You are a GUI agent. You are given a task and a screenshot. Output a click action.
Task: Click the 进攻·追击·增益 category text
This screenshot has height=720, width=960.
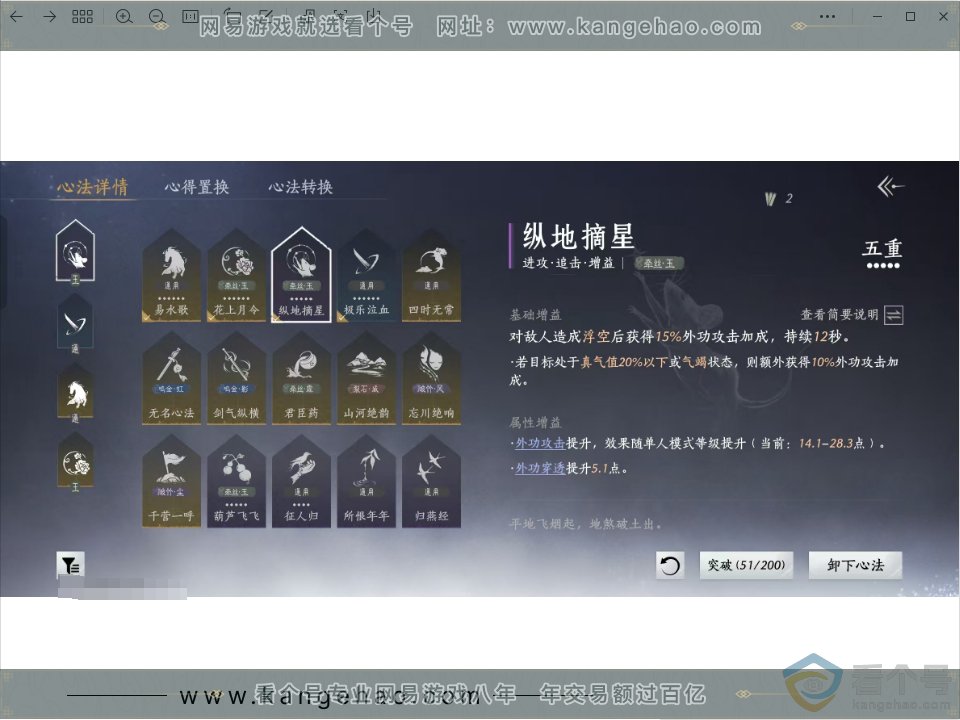point(568,263)
